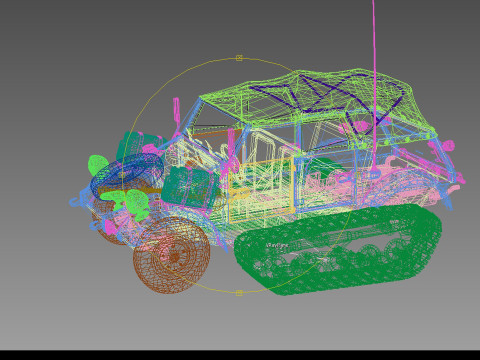Select the dark green tank track wireframe
Image resolution: width=480 pixels, height=360 pixels.
click(338, 249)
